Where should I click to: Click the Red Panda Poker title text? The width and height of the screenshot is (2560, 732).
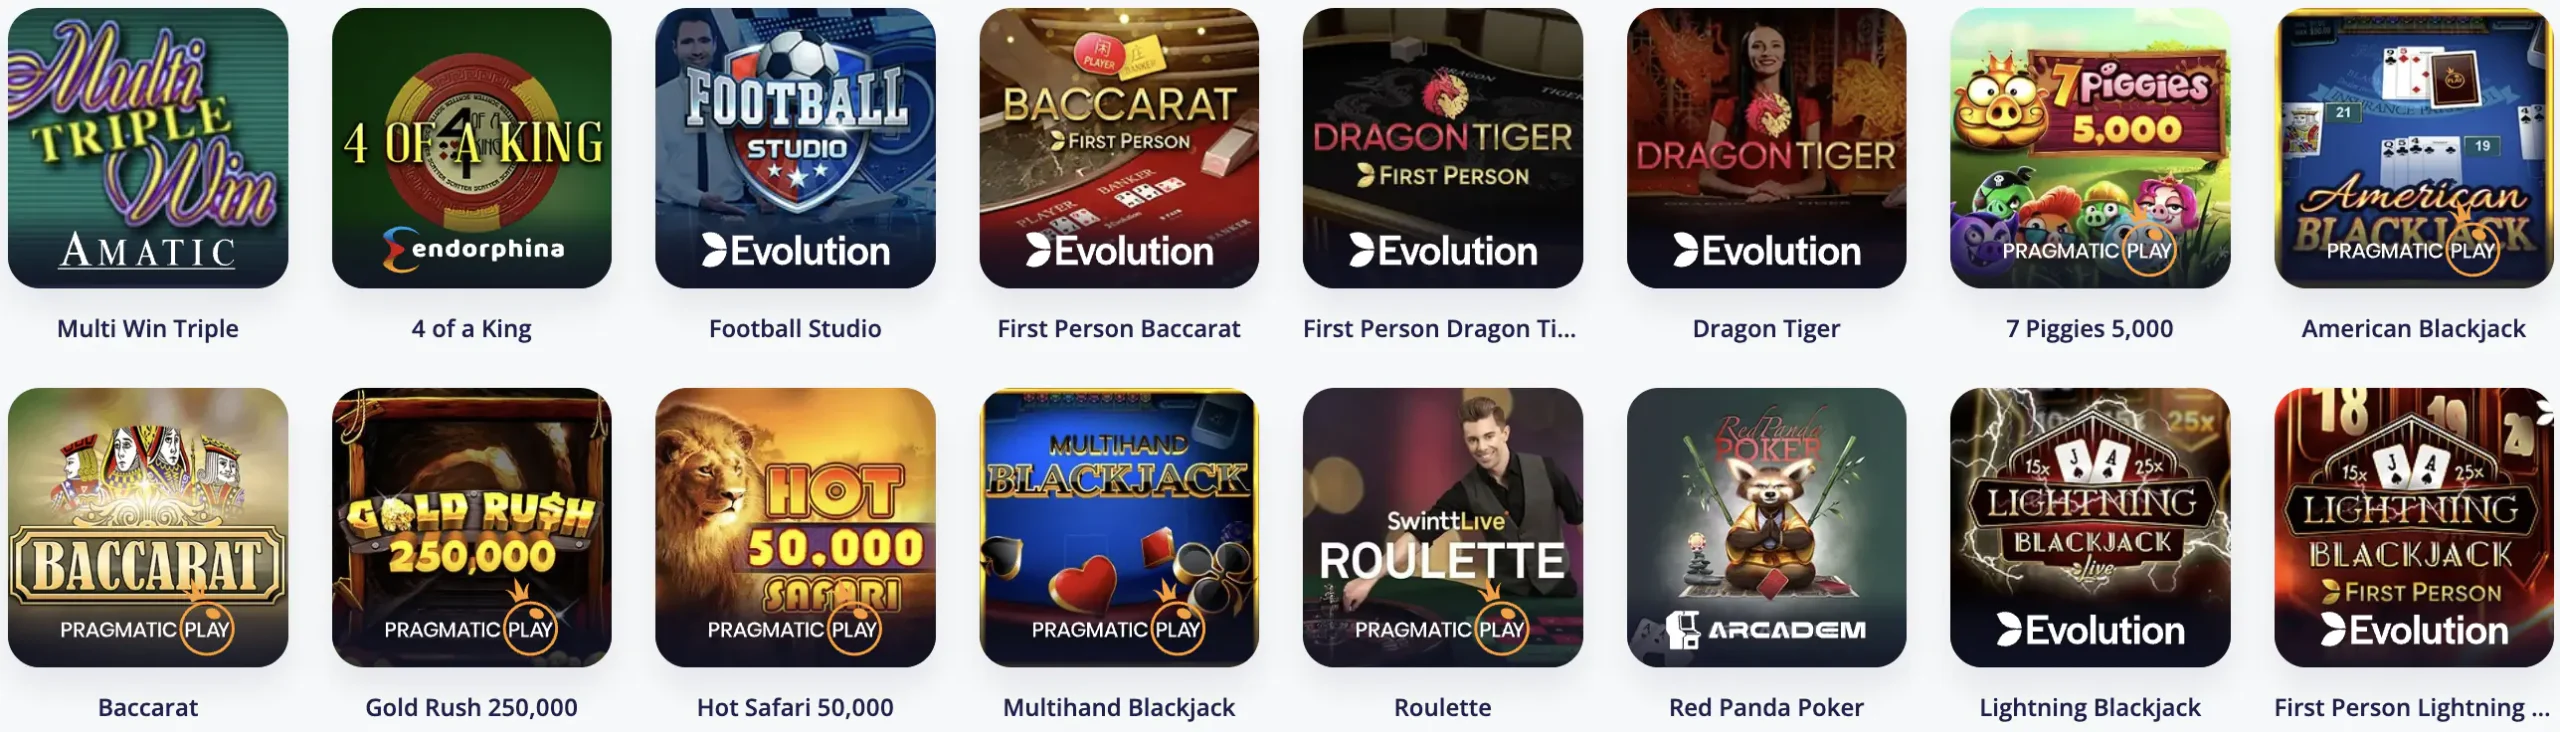(x=1766, y=707)
